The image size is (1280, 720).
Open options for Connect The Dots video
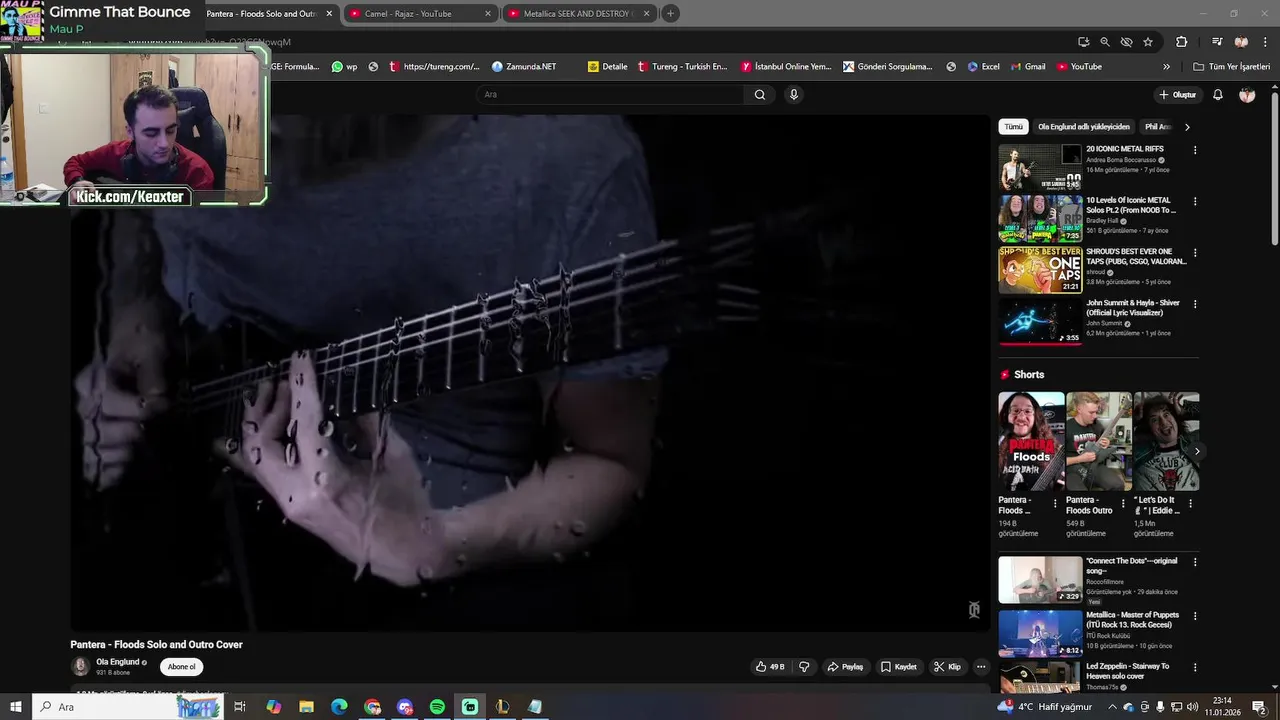(1194, 562)
